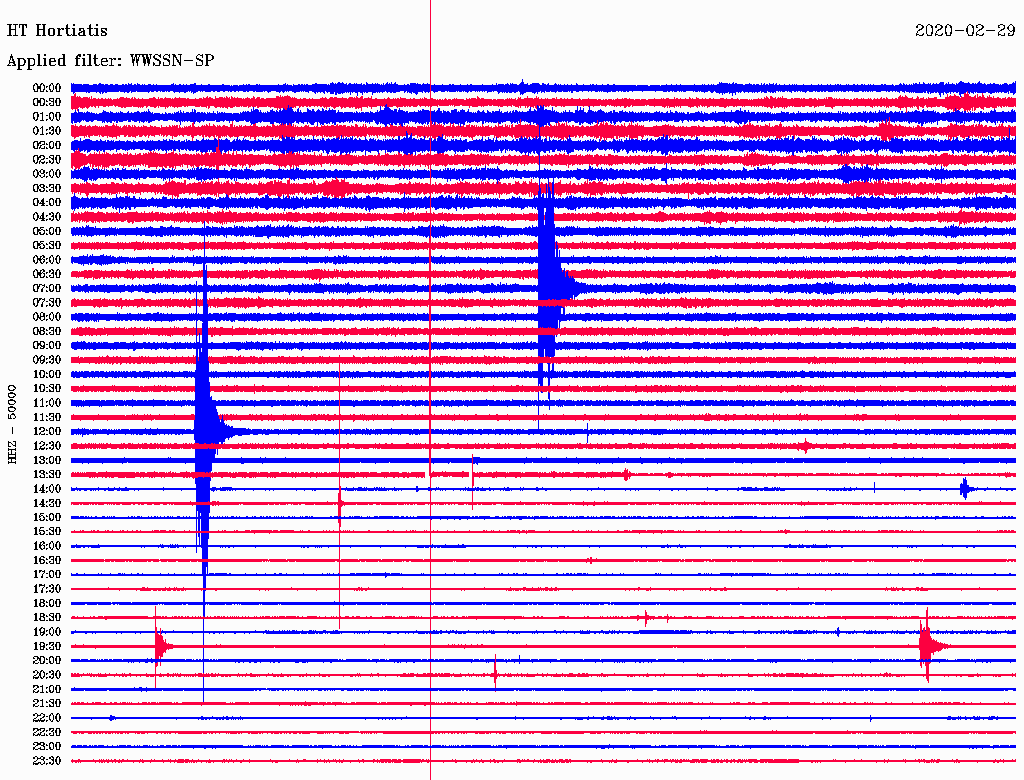Click the small blue event on 14:00 trace
Screen dimensions: 1024x780
click(x=966, y=489)
